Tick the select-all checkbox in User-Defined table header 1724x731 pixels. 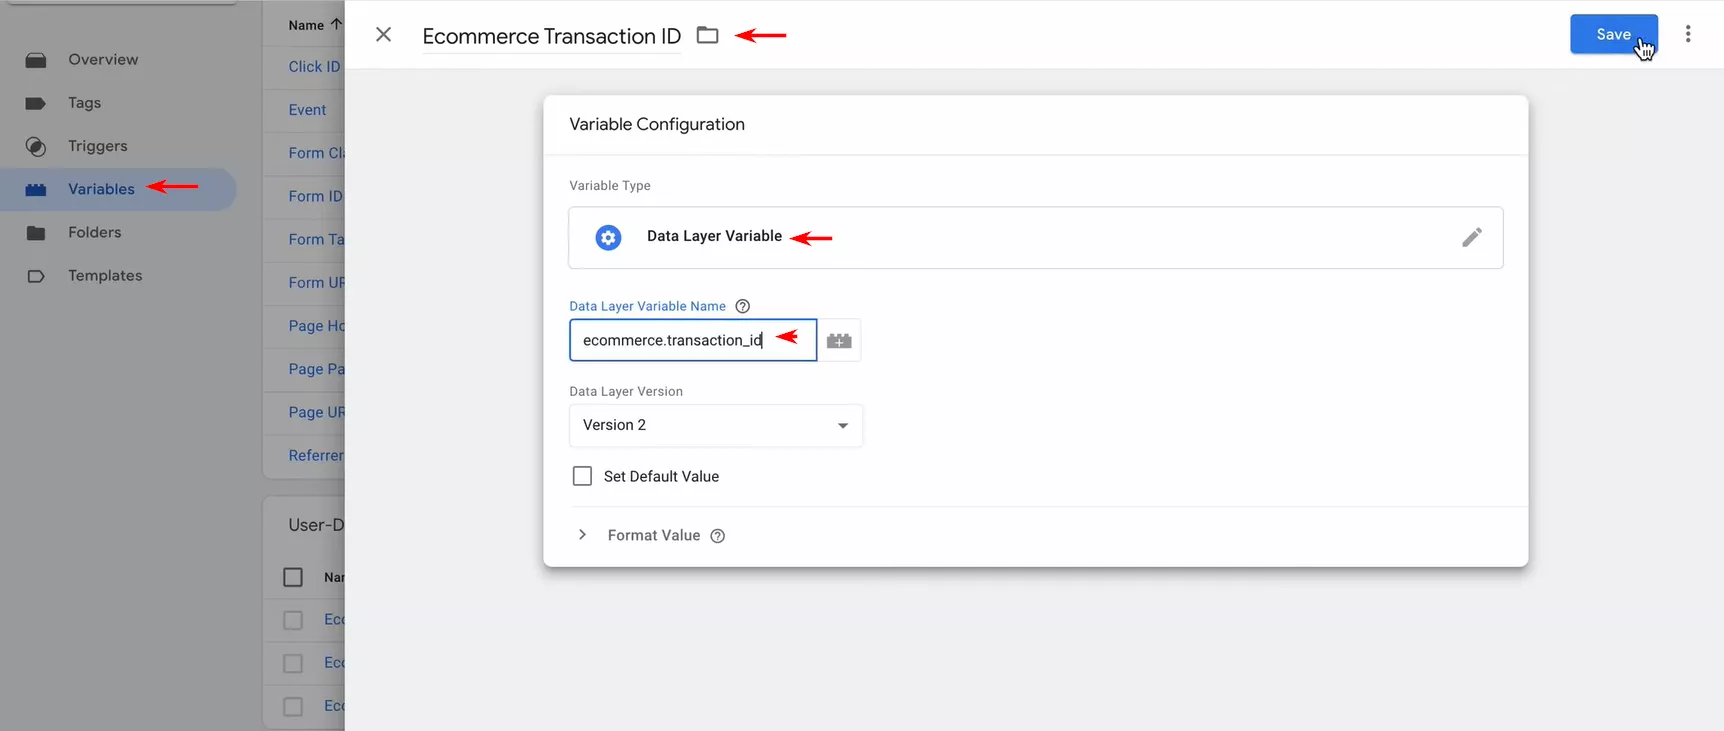(293, 577)
